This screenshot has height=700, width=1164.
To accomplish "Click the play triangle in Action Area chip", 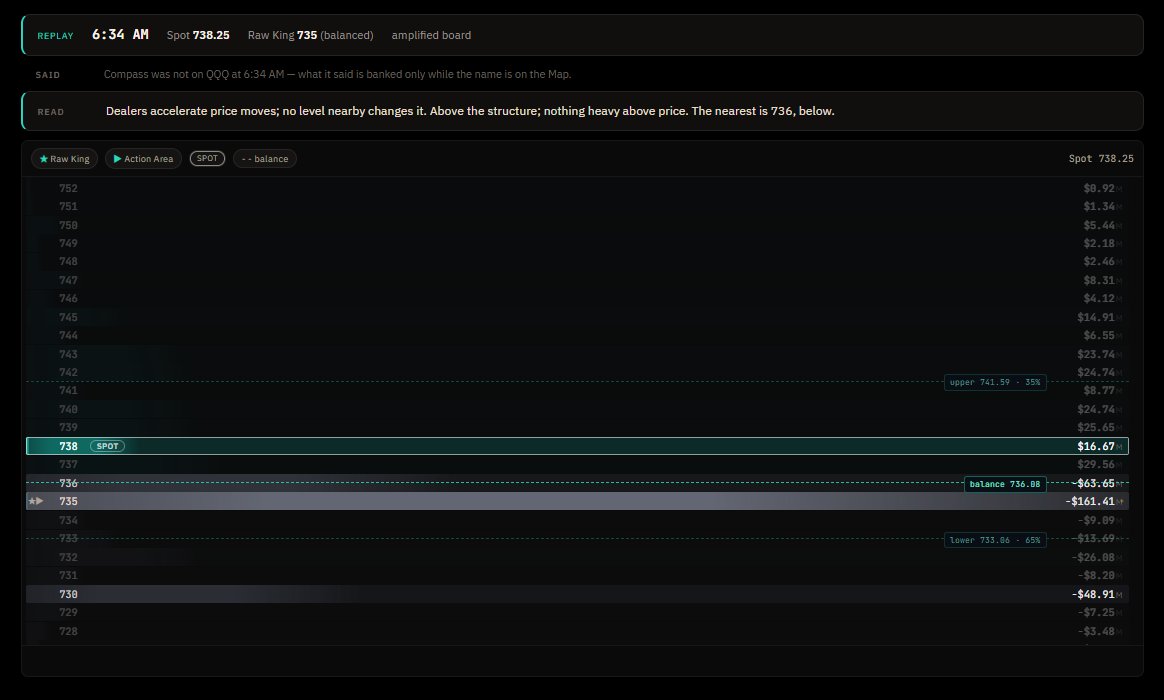I will point(117,159).
